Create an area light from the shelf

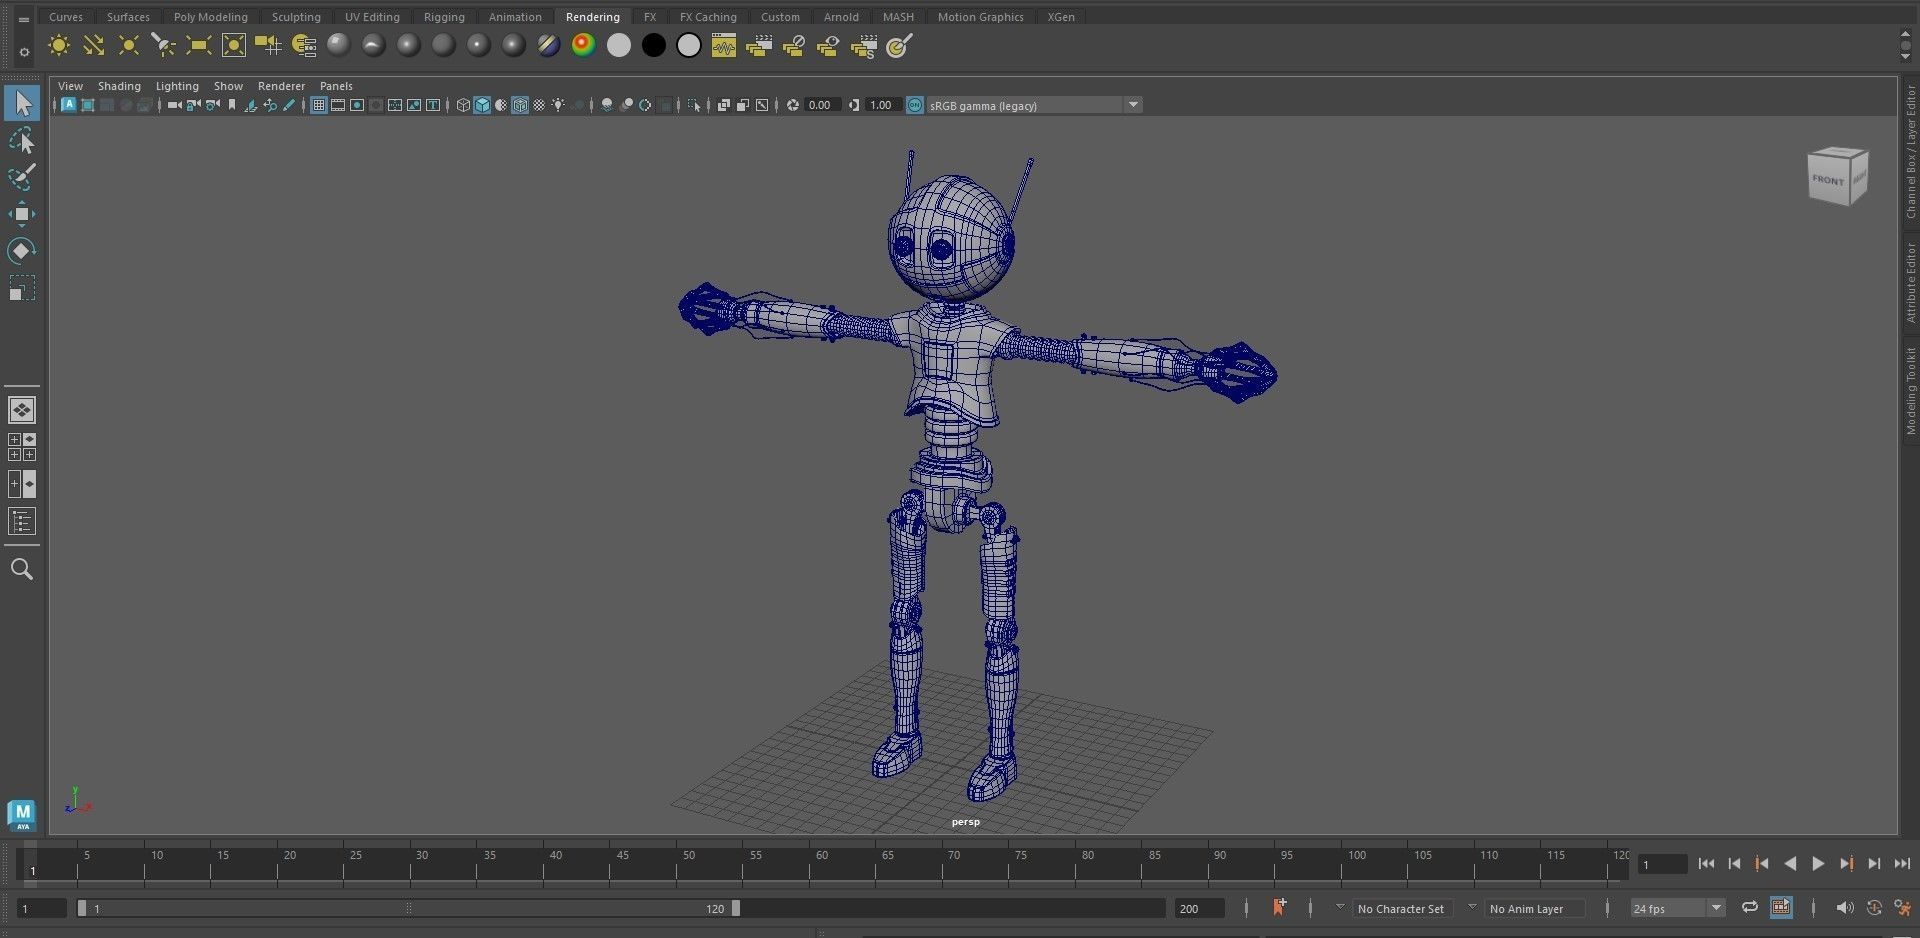(x=198, y=46)
